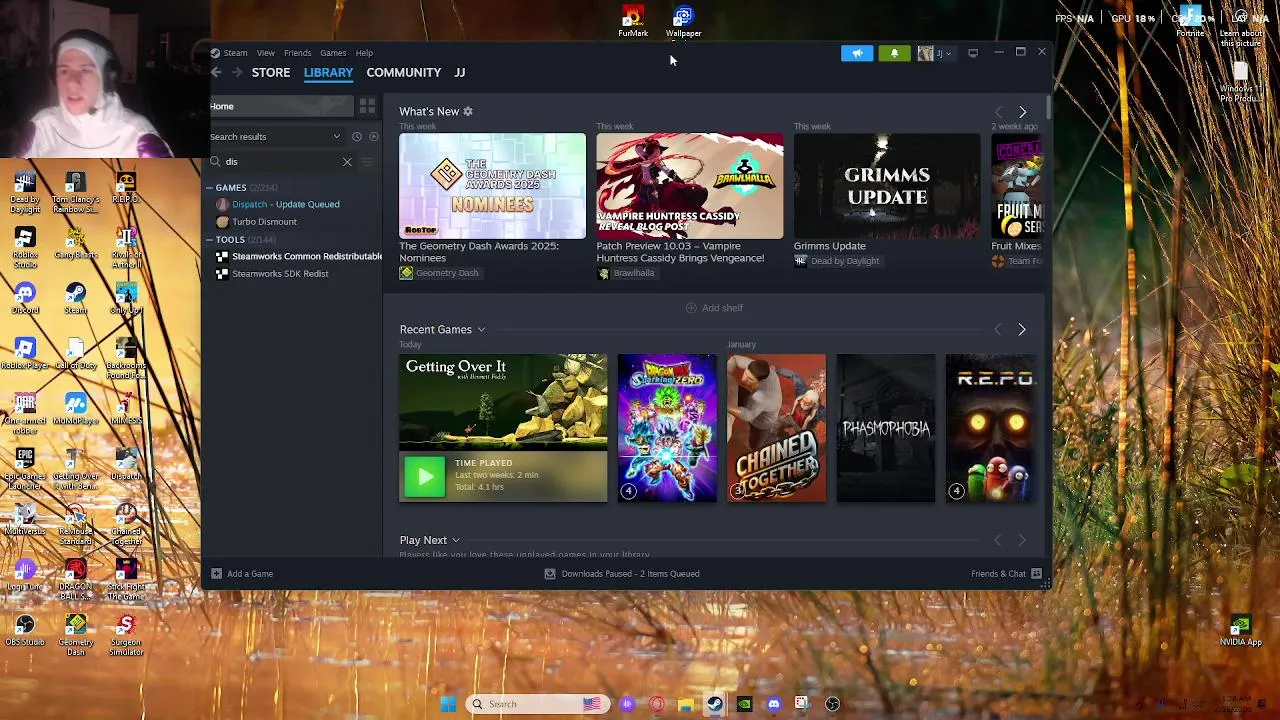The height and width of the screenshot is (720, 1280).
Task: Open Windows Start menu
Action: (x=448, y=704)
